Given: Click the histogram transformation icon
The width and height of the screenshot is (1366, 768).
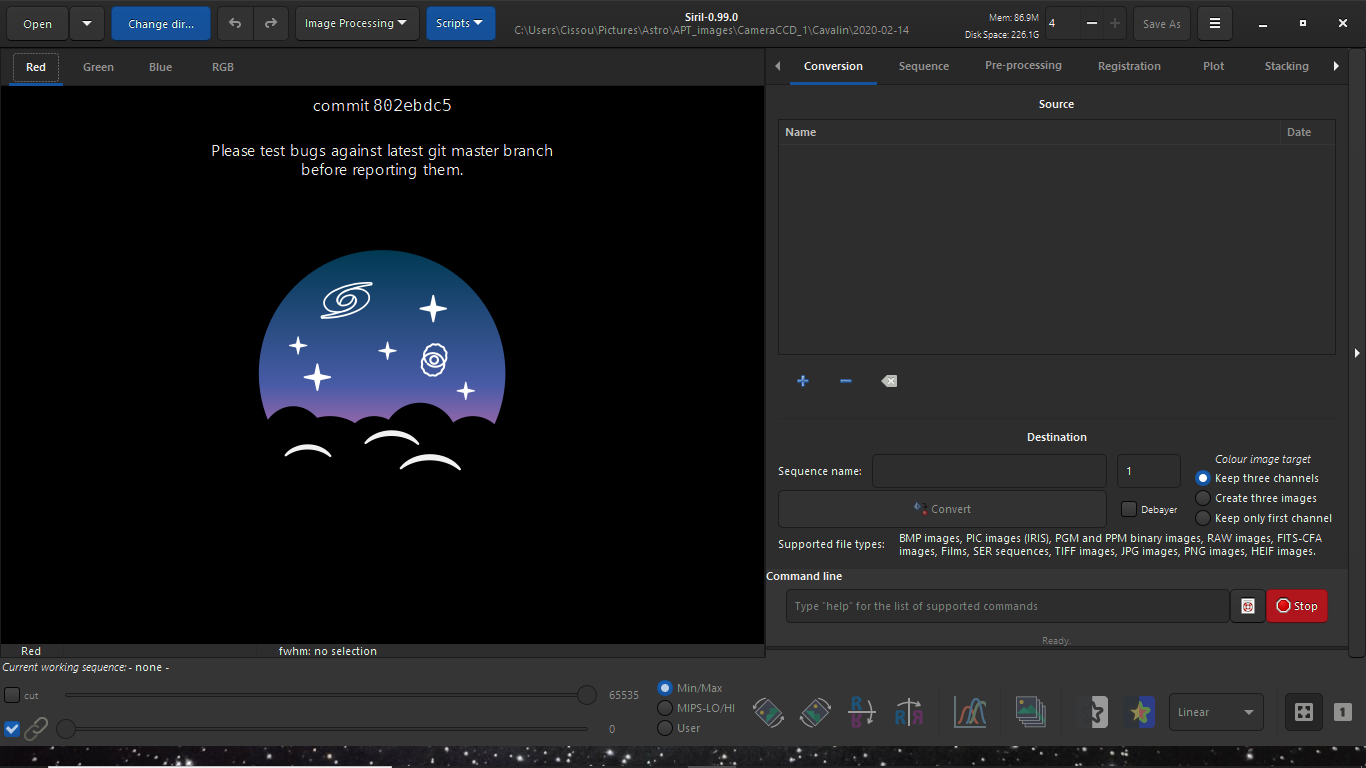Looking at the screenshot, I should (x=969, y=712).
